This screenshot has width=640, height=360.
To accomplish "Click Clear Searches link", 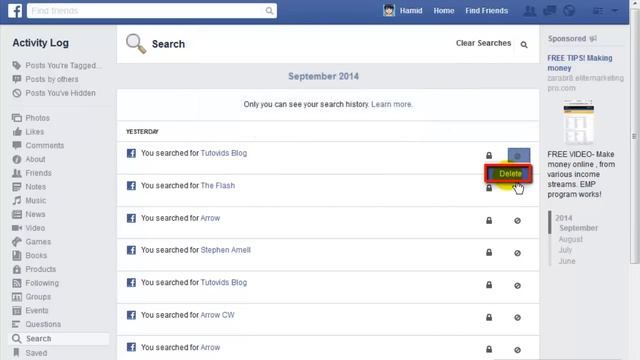I will pyautogui.click(x=483, y=43).
